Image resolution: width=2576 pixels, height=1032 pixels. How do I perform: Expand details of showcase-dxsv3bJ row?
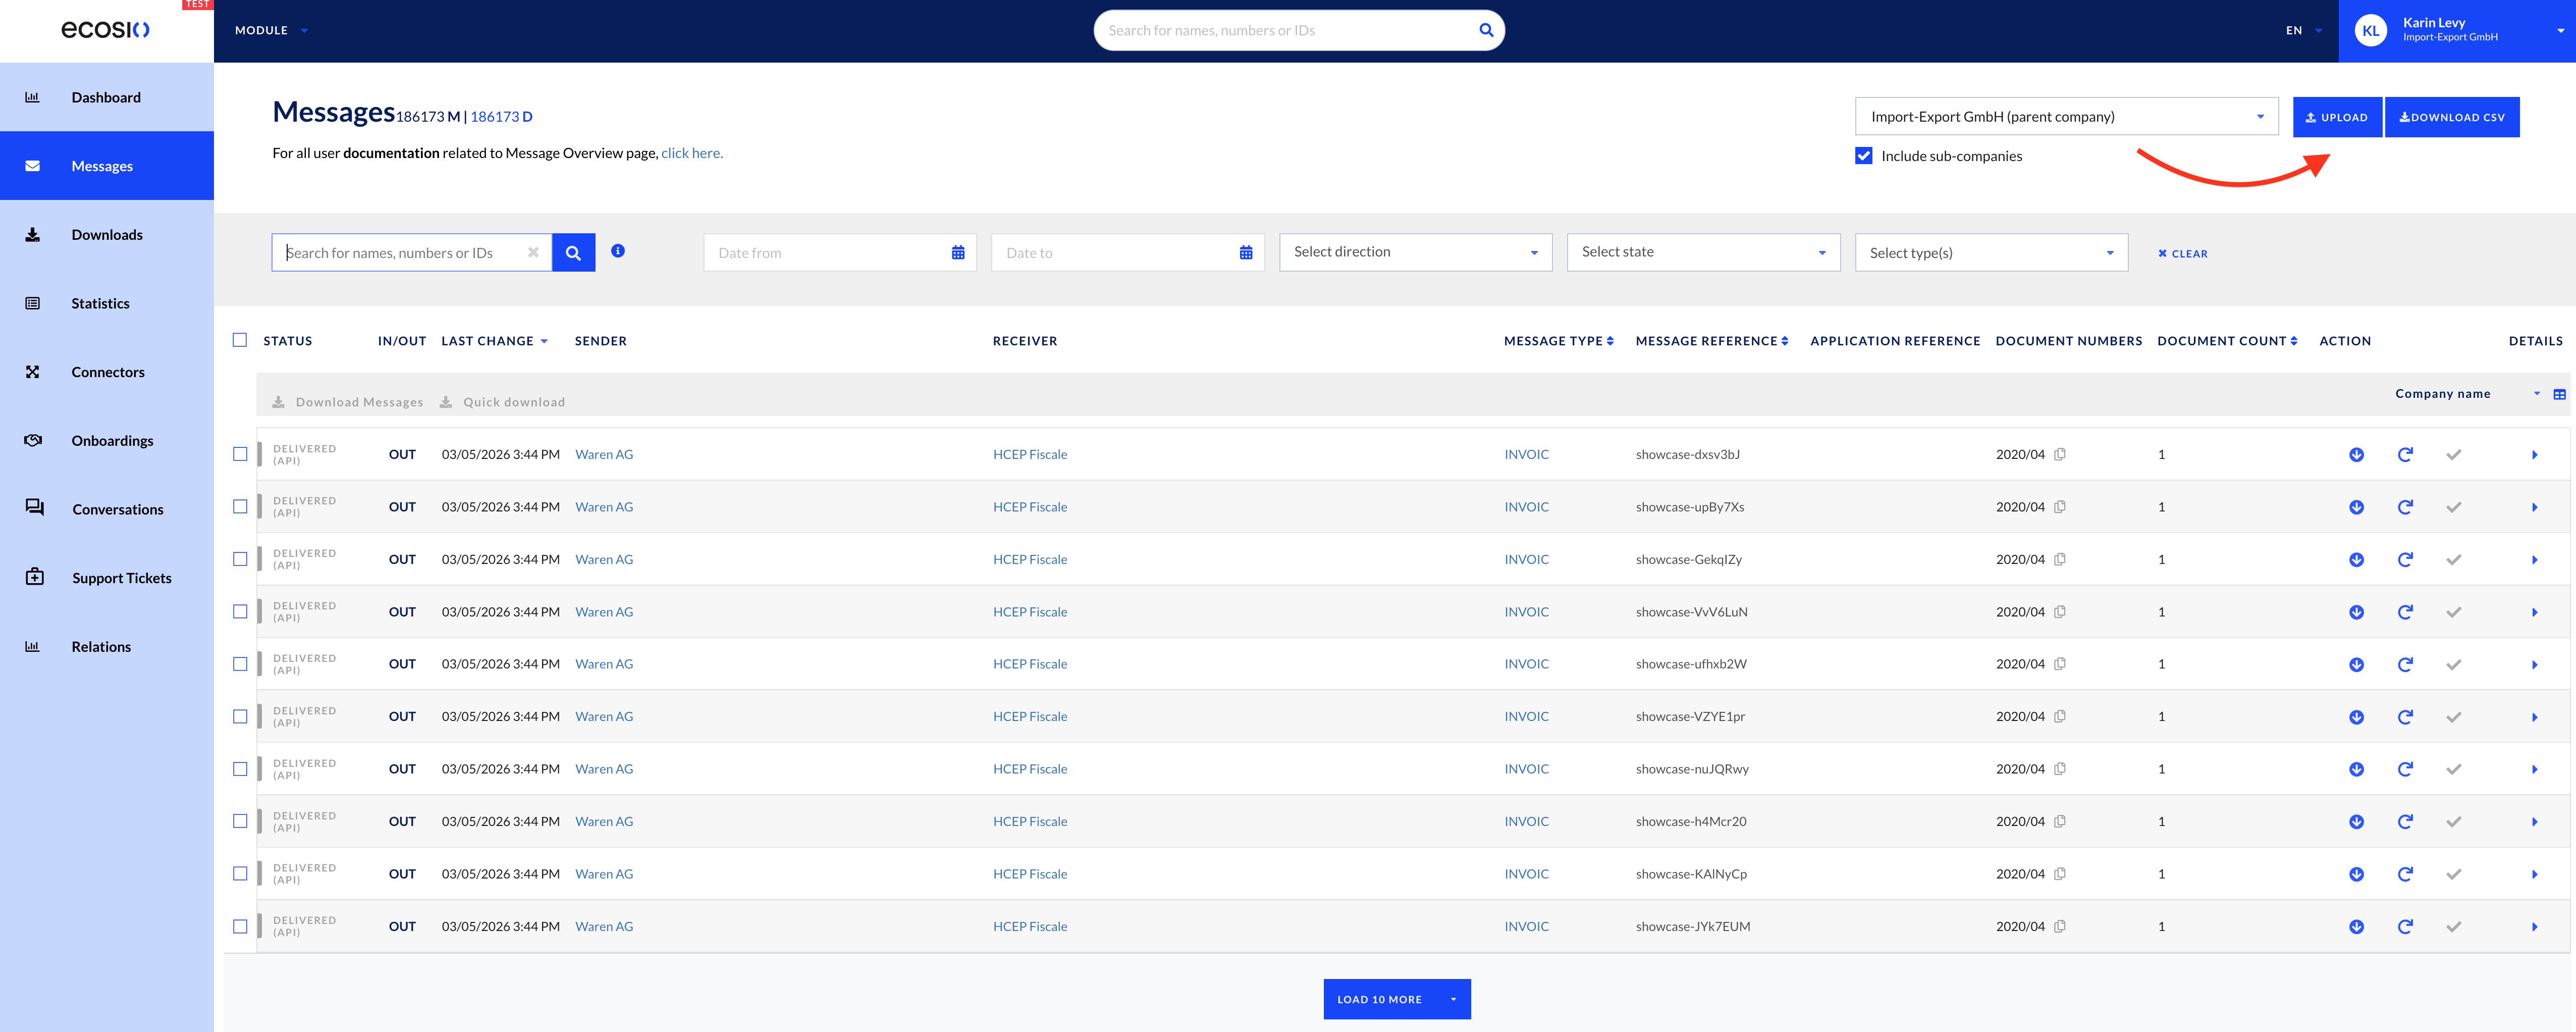pyautogui.click(x=2534, y=455)
